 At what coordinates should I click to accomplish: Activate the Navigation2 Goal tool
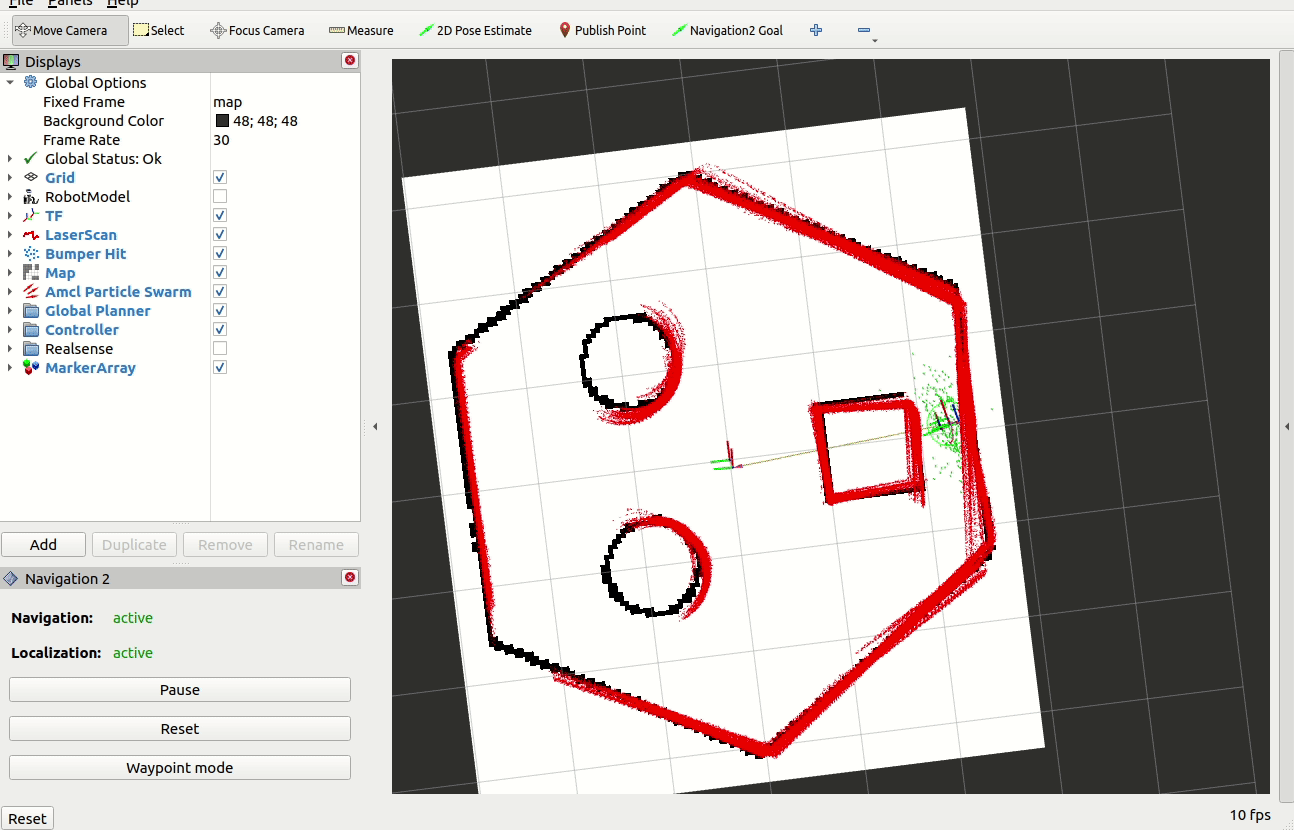(727, 30)
